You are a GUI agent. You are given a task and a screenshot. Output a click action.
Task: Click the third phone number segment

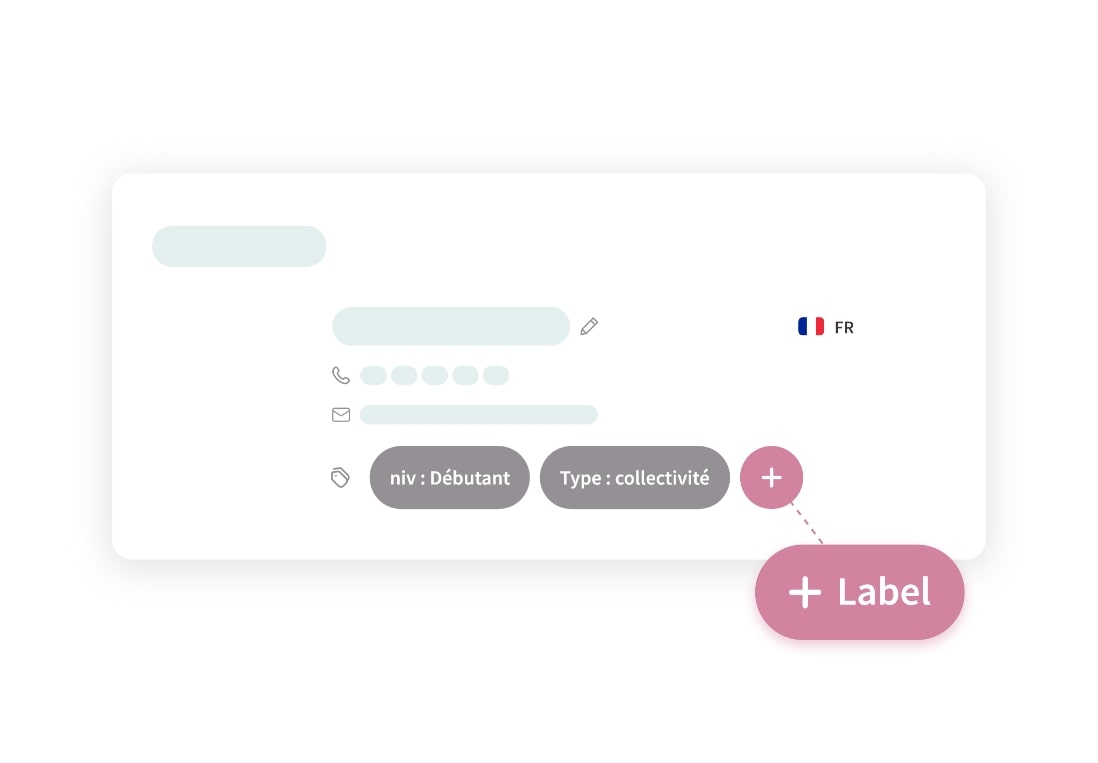coord(434,375)
